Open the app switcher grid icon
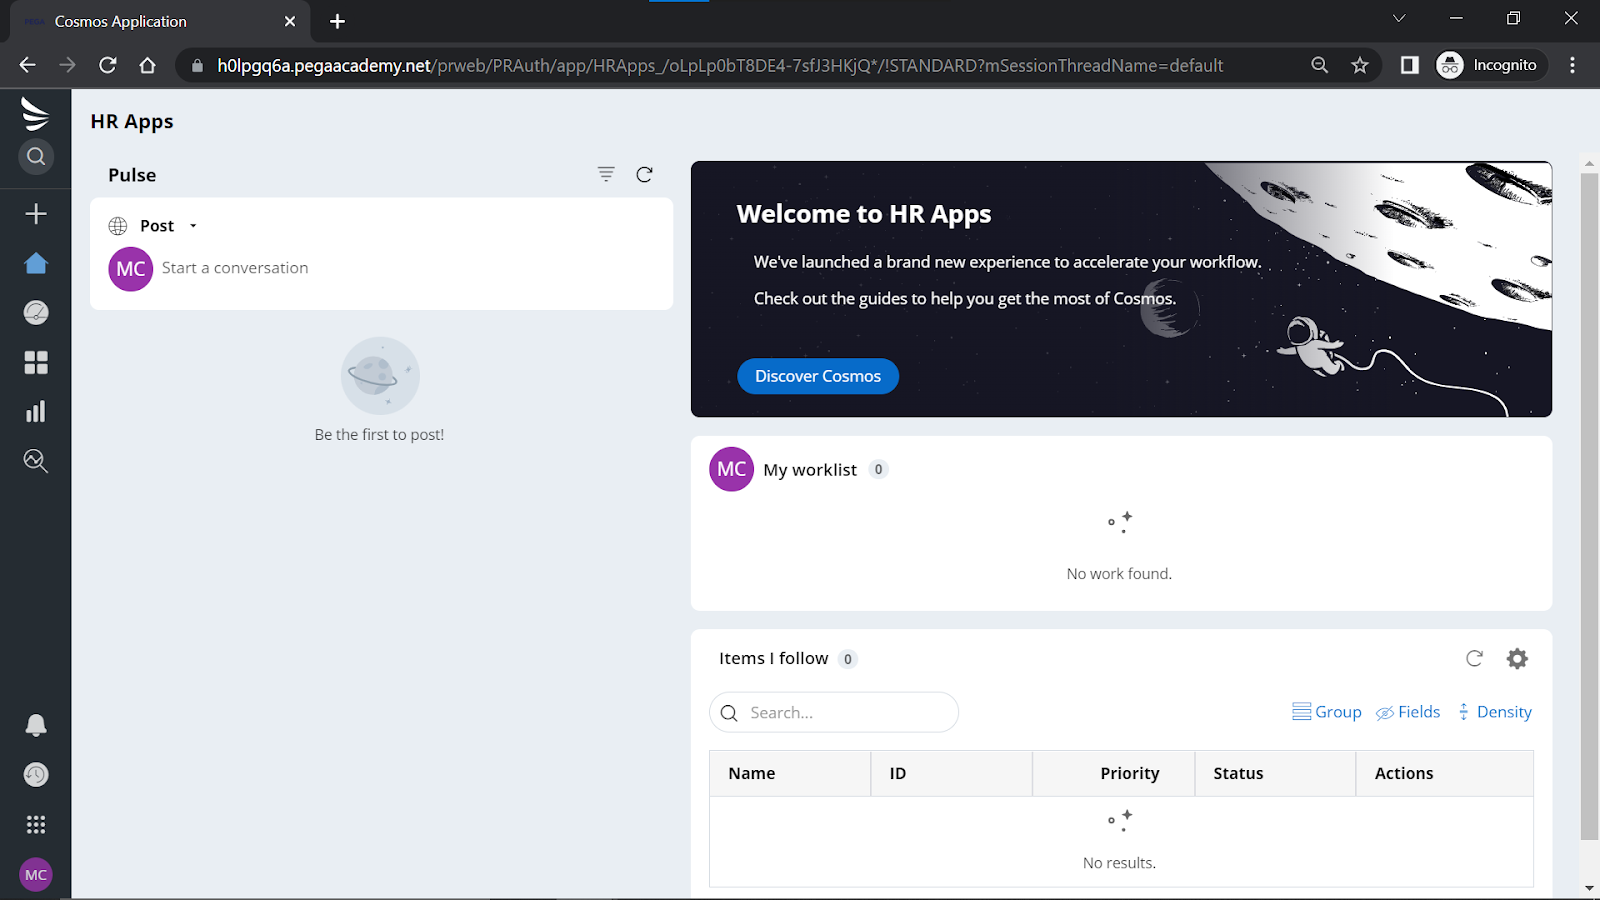 (36, 824)
